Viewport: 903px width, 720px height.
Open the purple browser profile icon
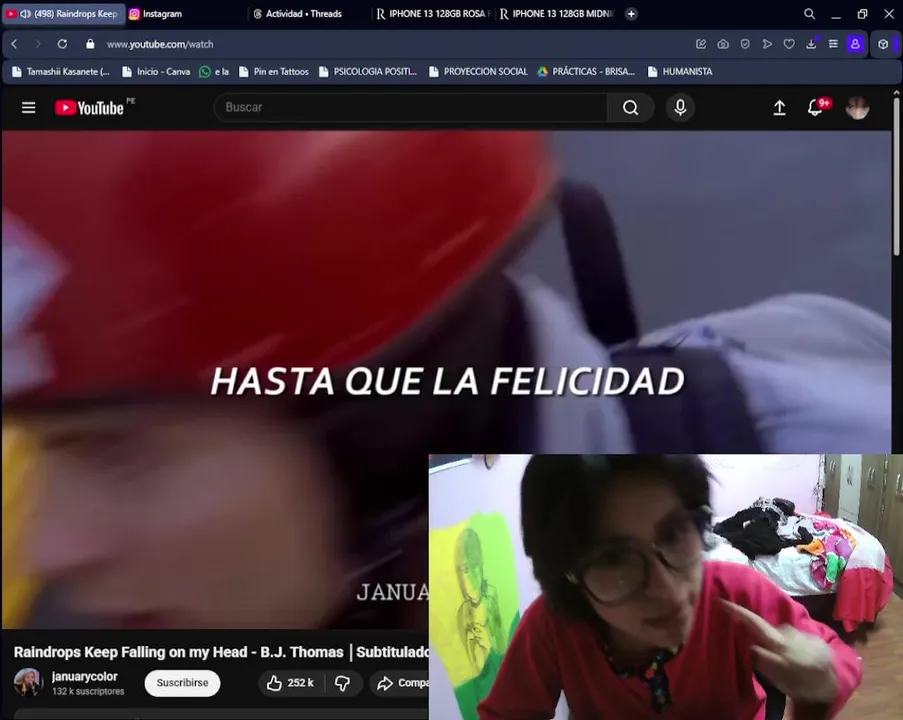855,44
